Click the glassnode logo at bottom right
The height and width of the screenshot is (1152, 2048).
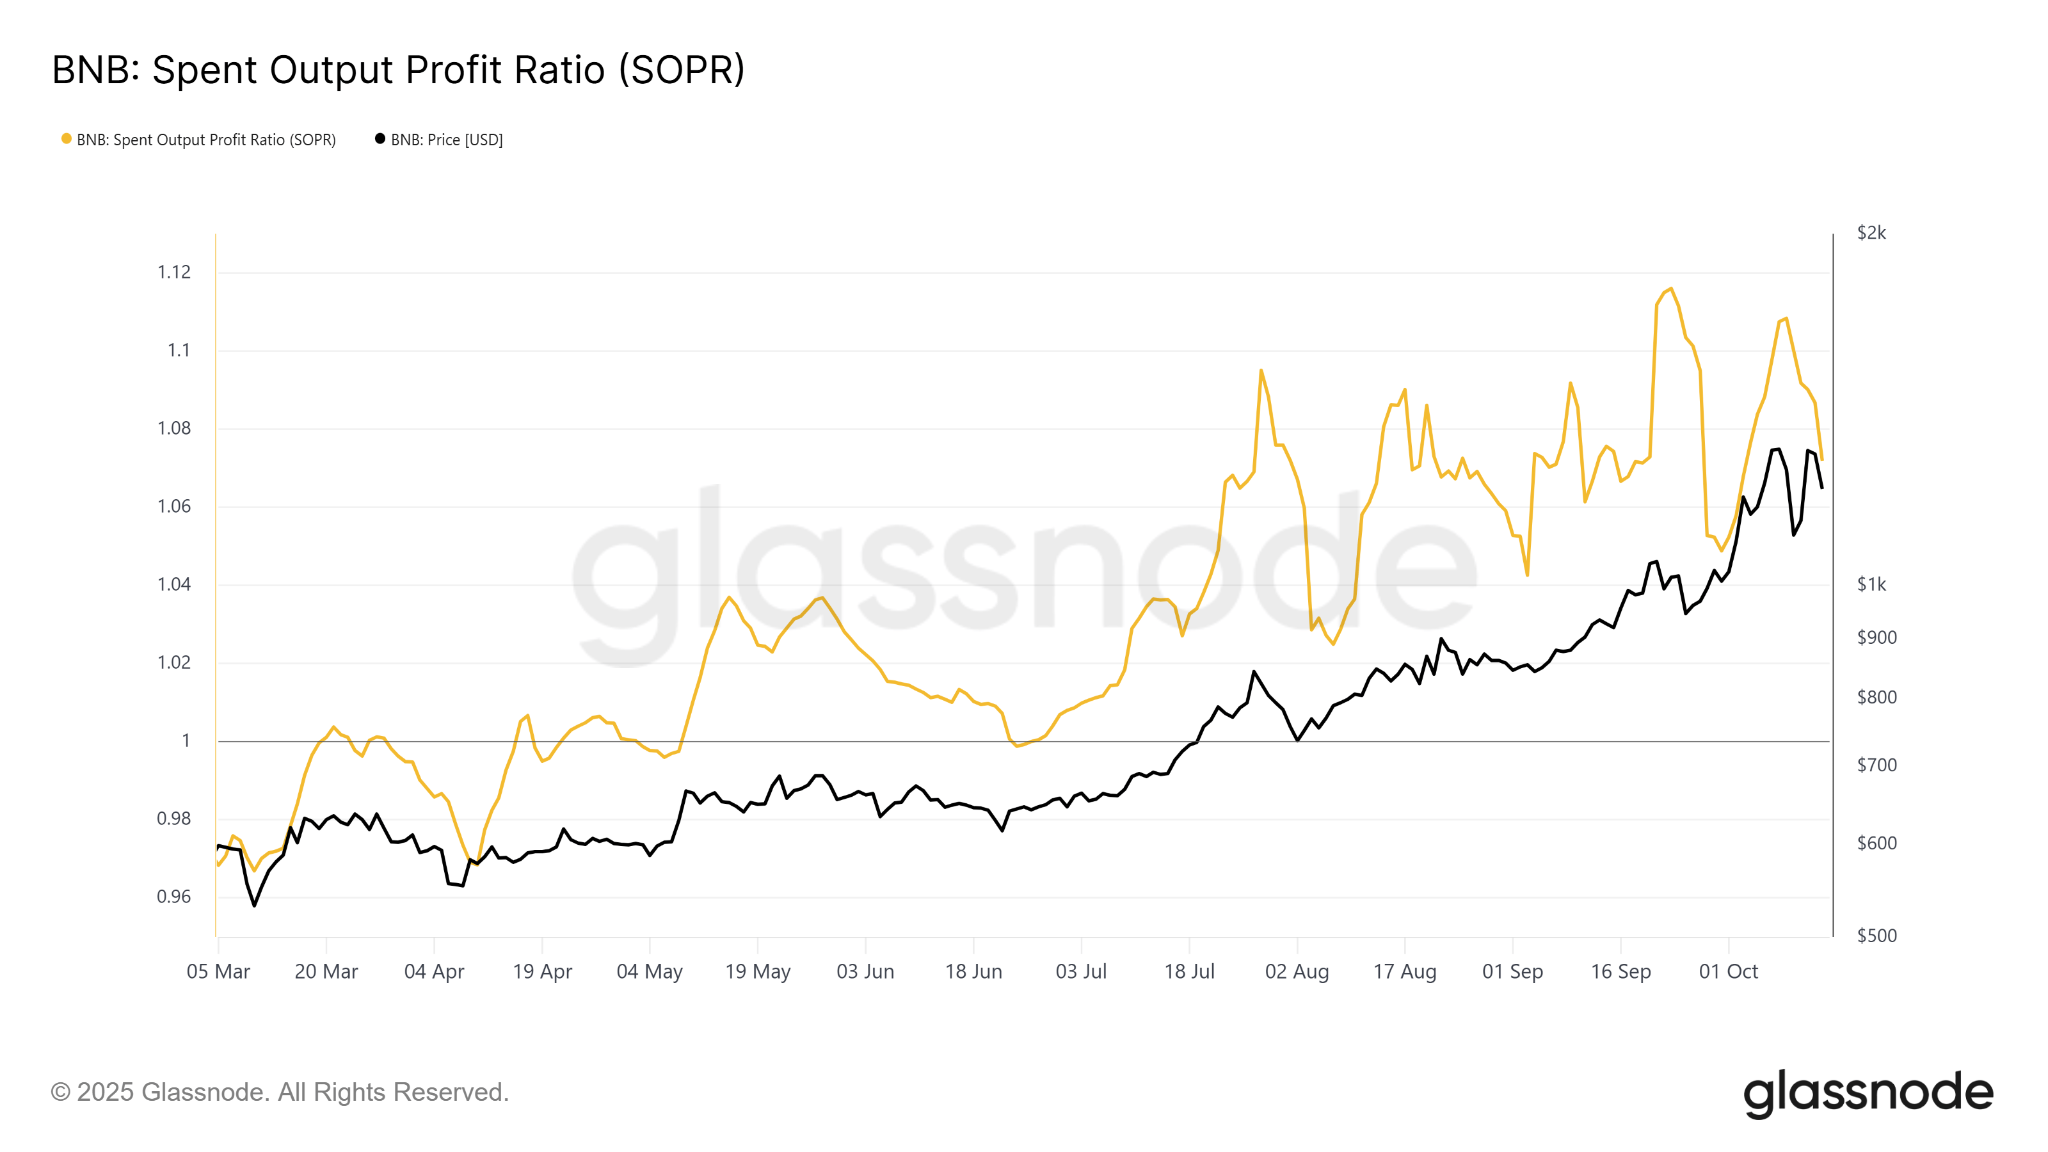point(1868,1093)
